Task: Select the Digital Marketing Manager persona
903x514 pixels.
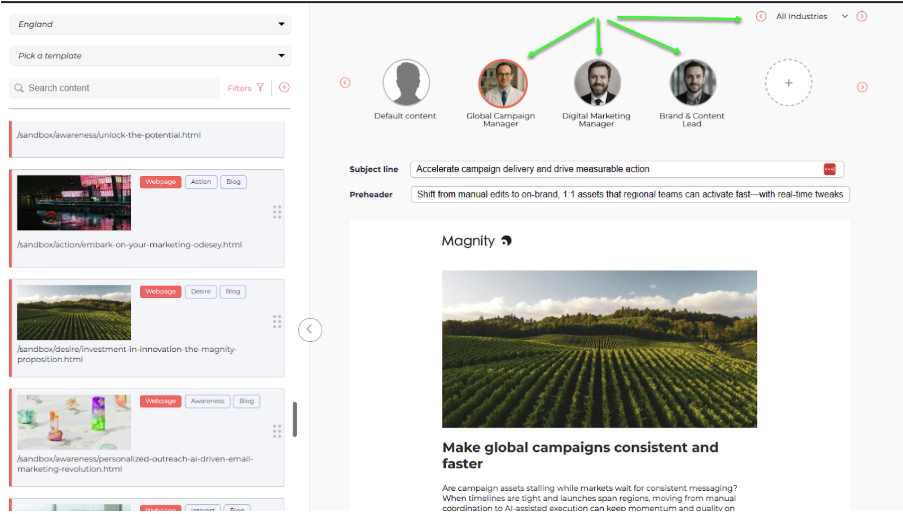Action: tap(597, 84)
